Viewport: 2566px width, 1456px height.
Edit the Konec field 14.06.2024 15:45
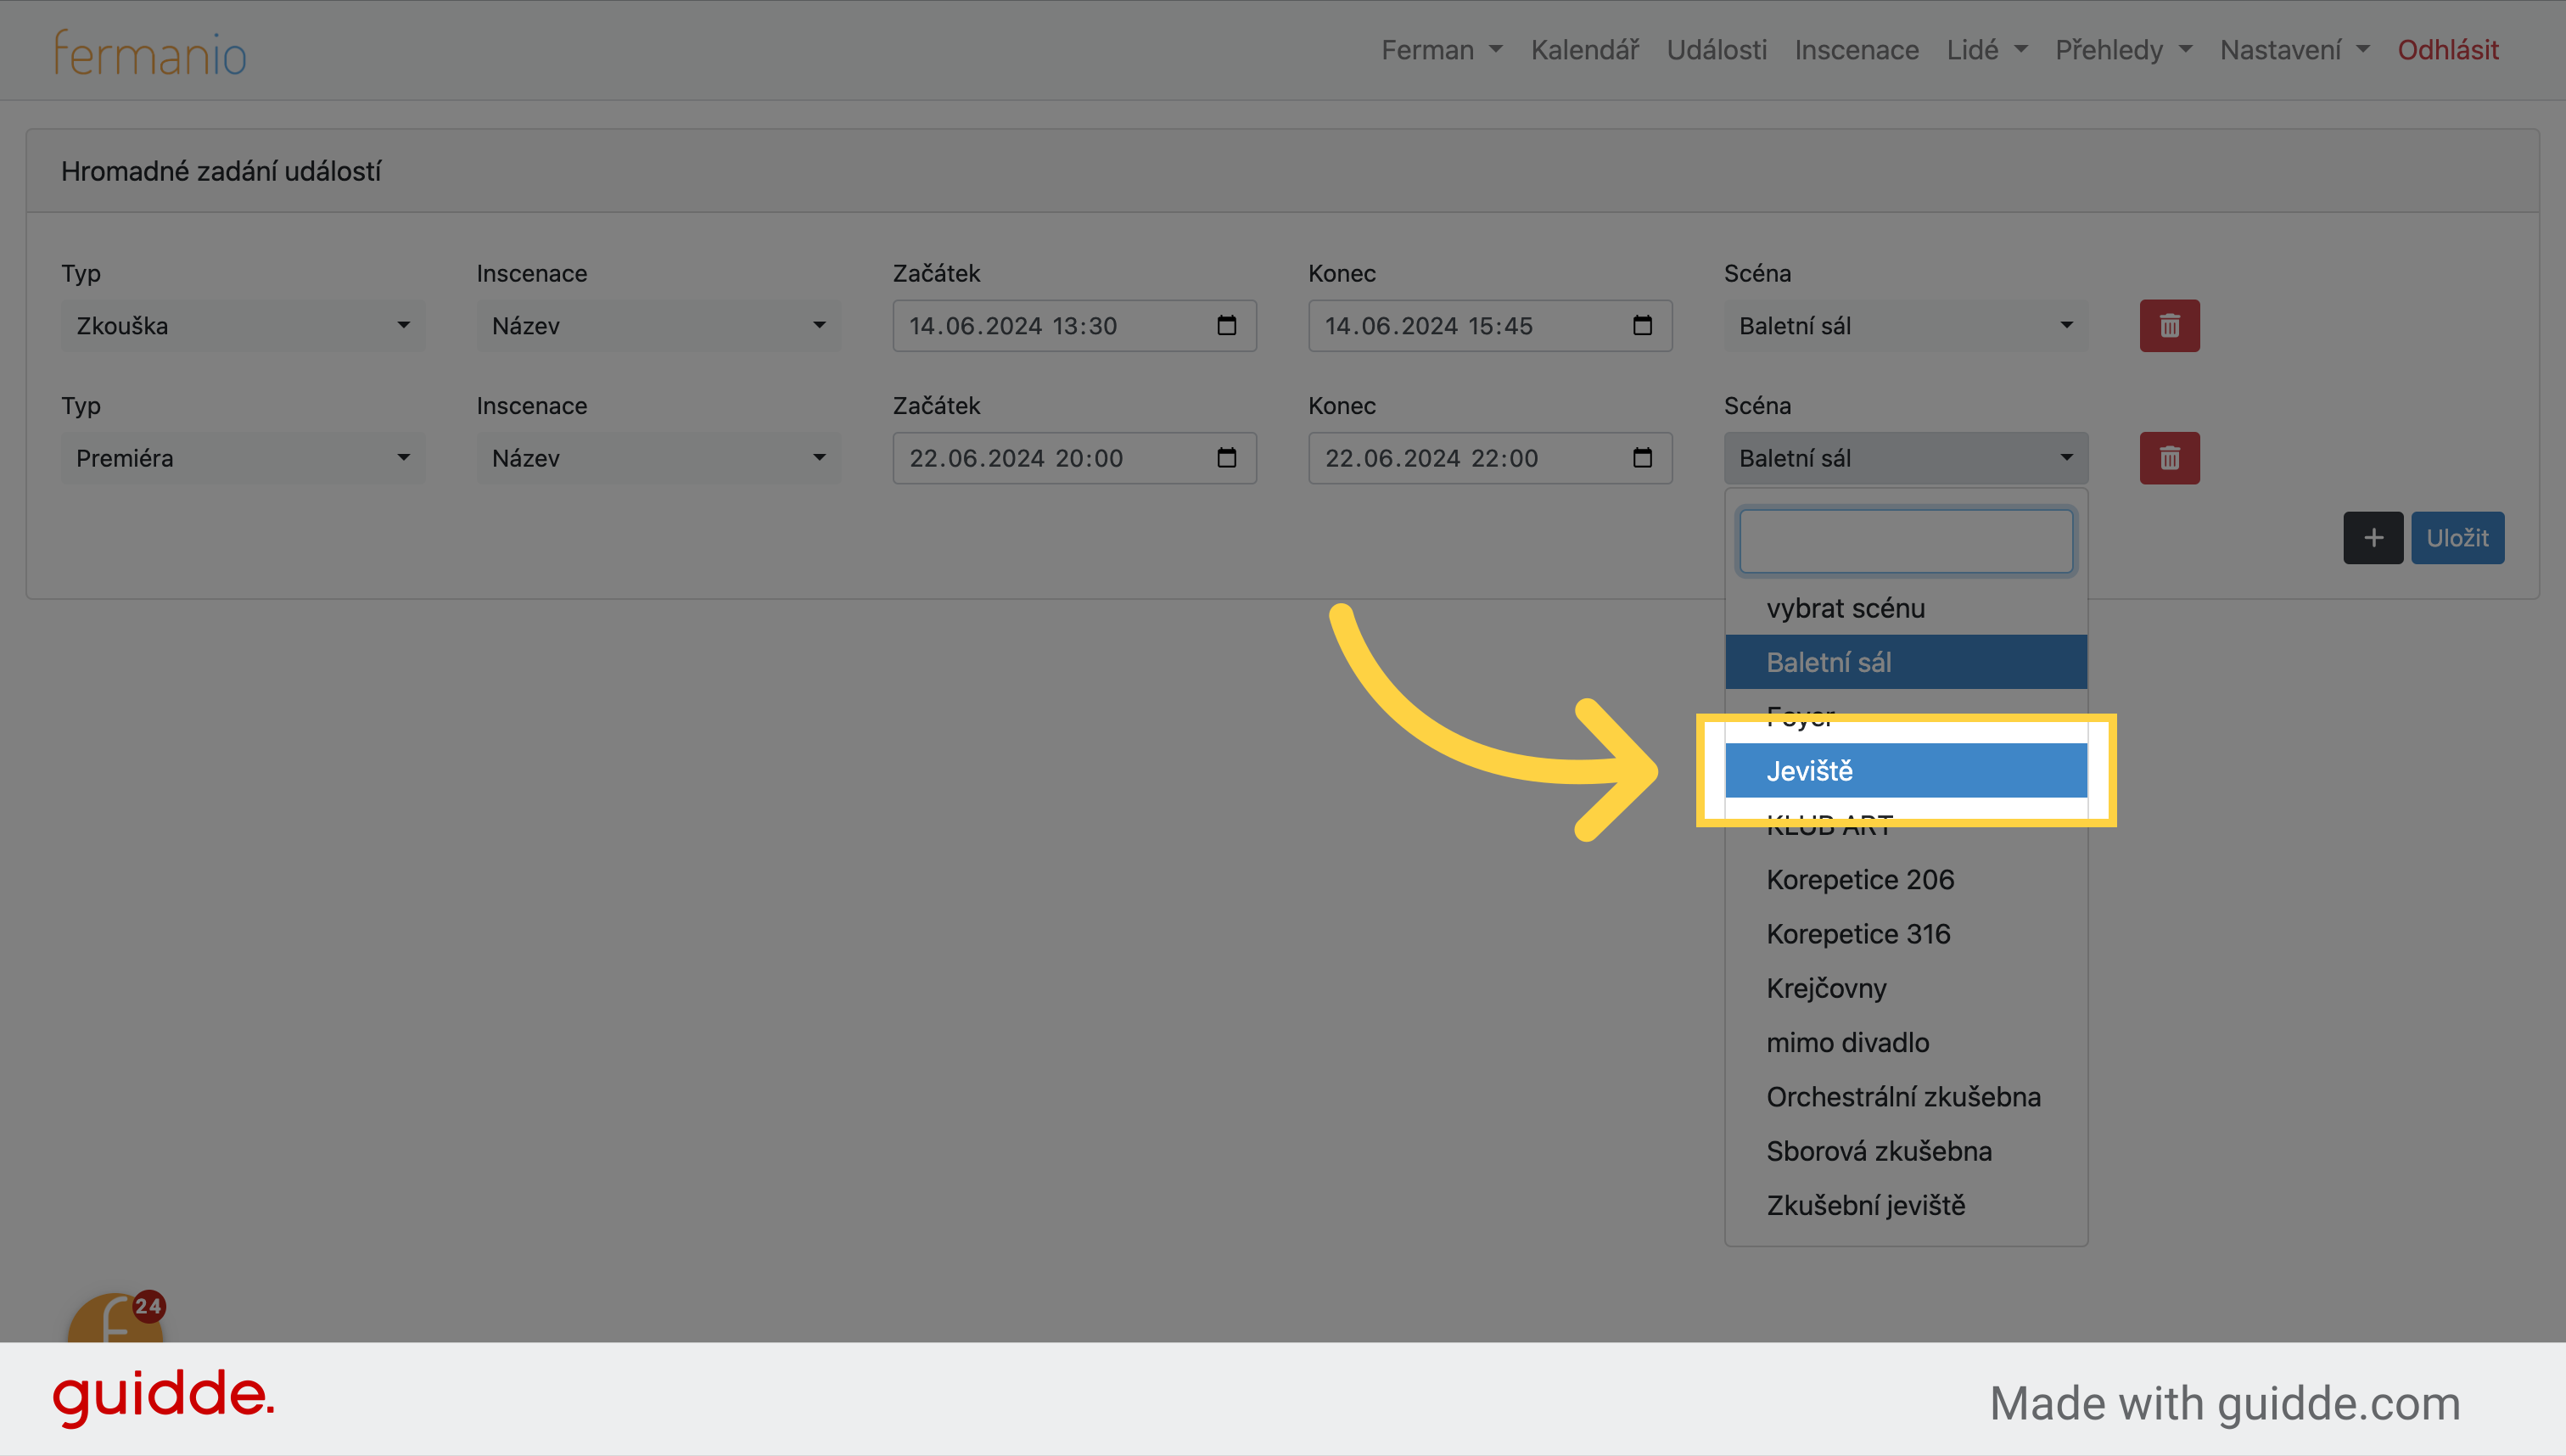pyautogui.click(x=1490, y=326)
